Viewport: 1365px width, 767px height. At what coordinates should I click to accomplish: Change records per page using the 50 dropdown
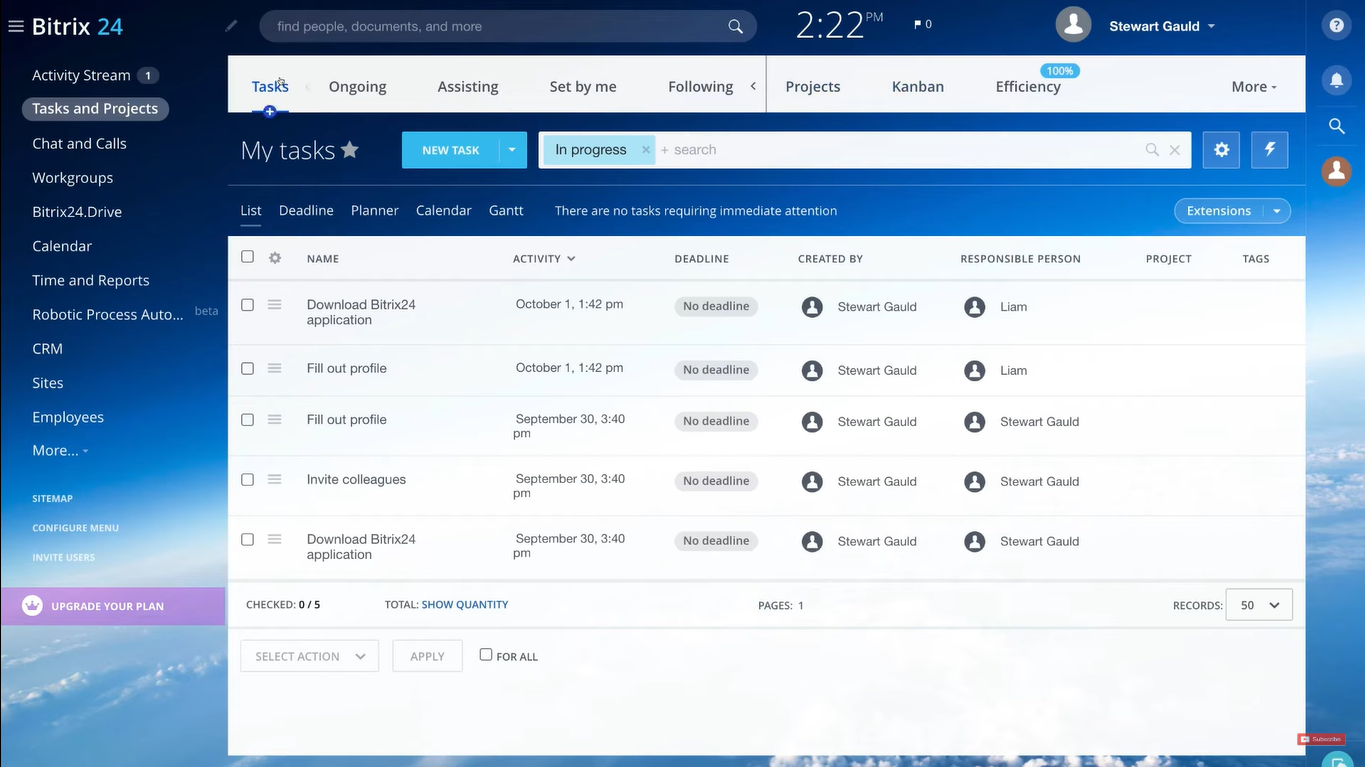click(x=1258, y=604)
